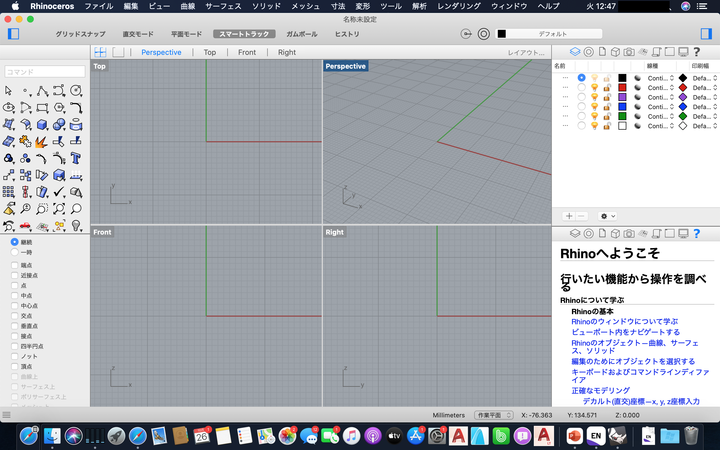Image resolution: width=720 pixels, height=450 pixels.
Task: Select the Rectangle drawing tool
Action: [x=42, y=108]
